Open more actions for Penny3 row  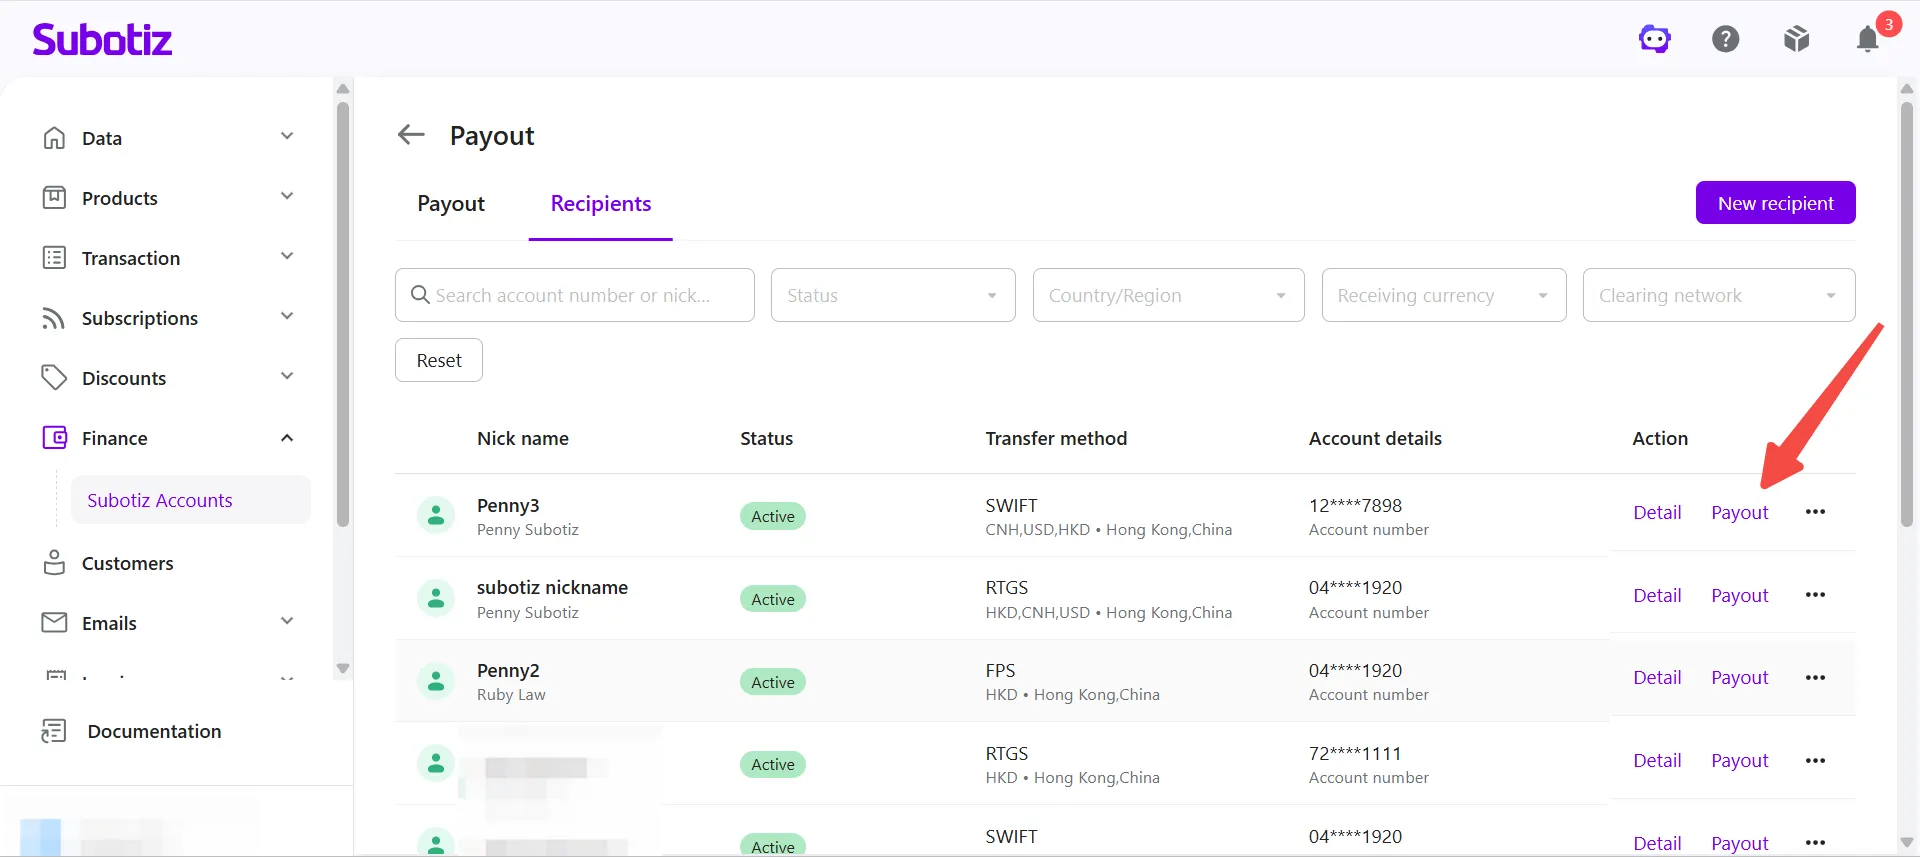[1815, 512]
